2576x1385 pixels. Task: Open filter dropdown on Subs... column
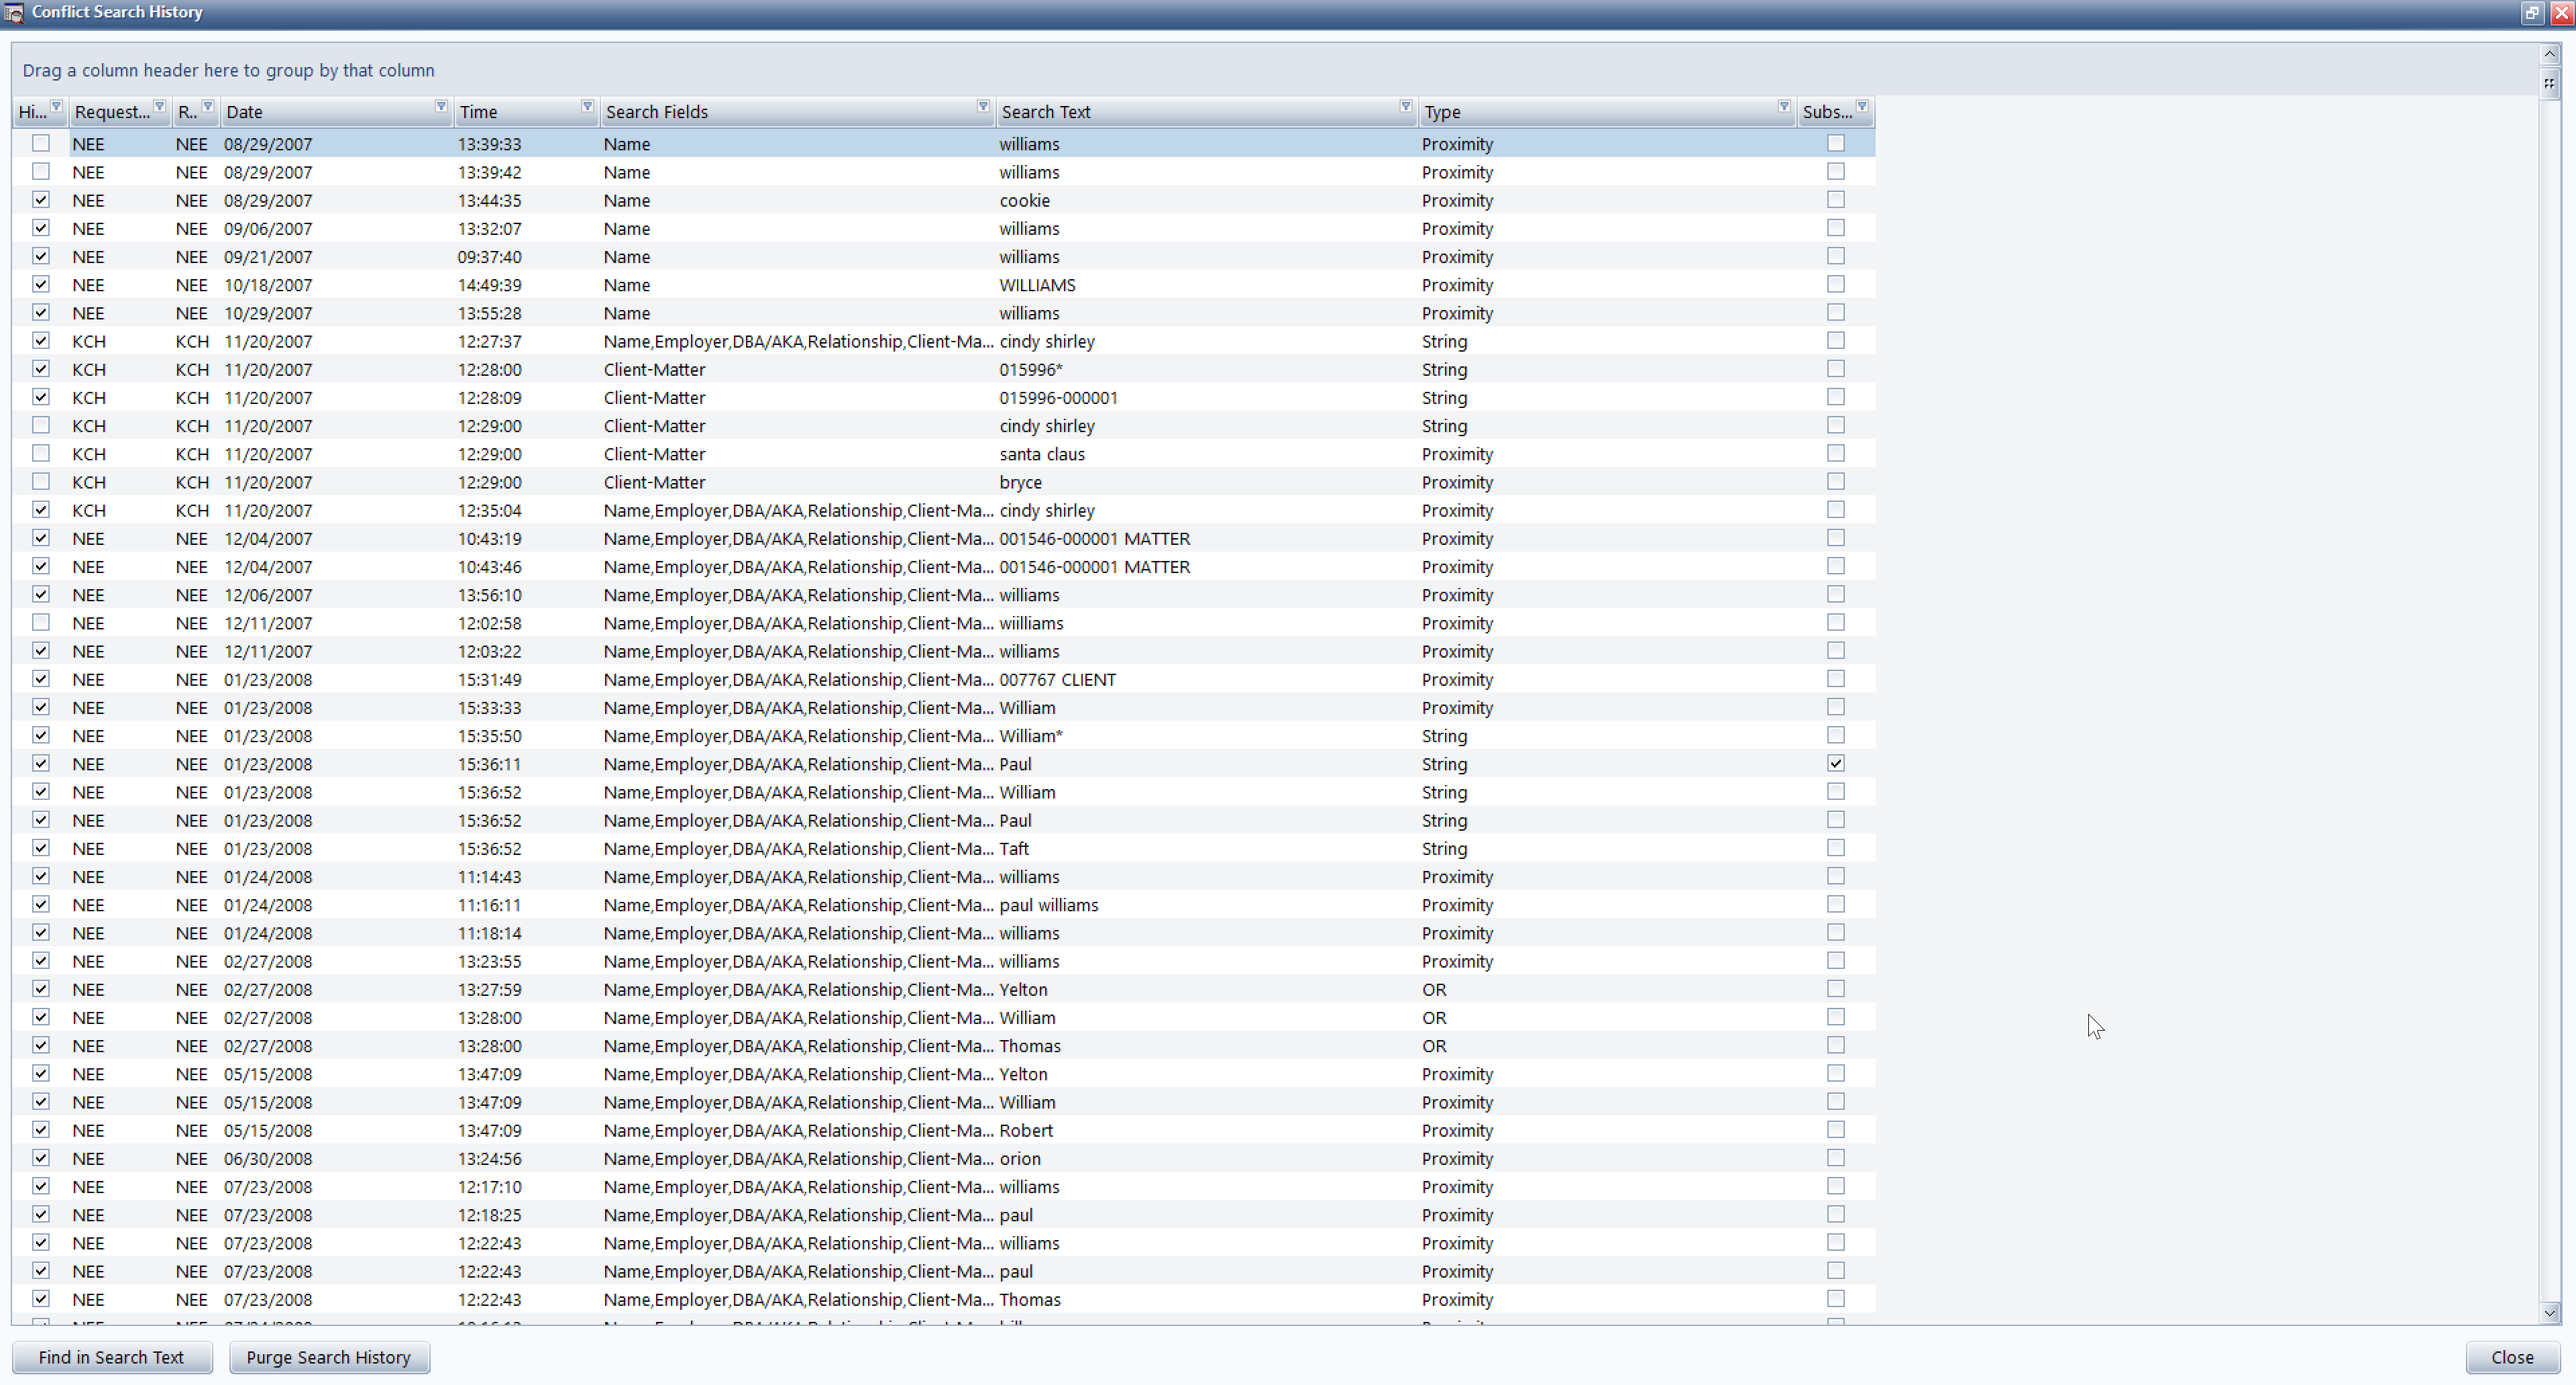1862,106
